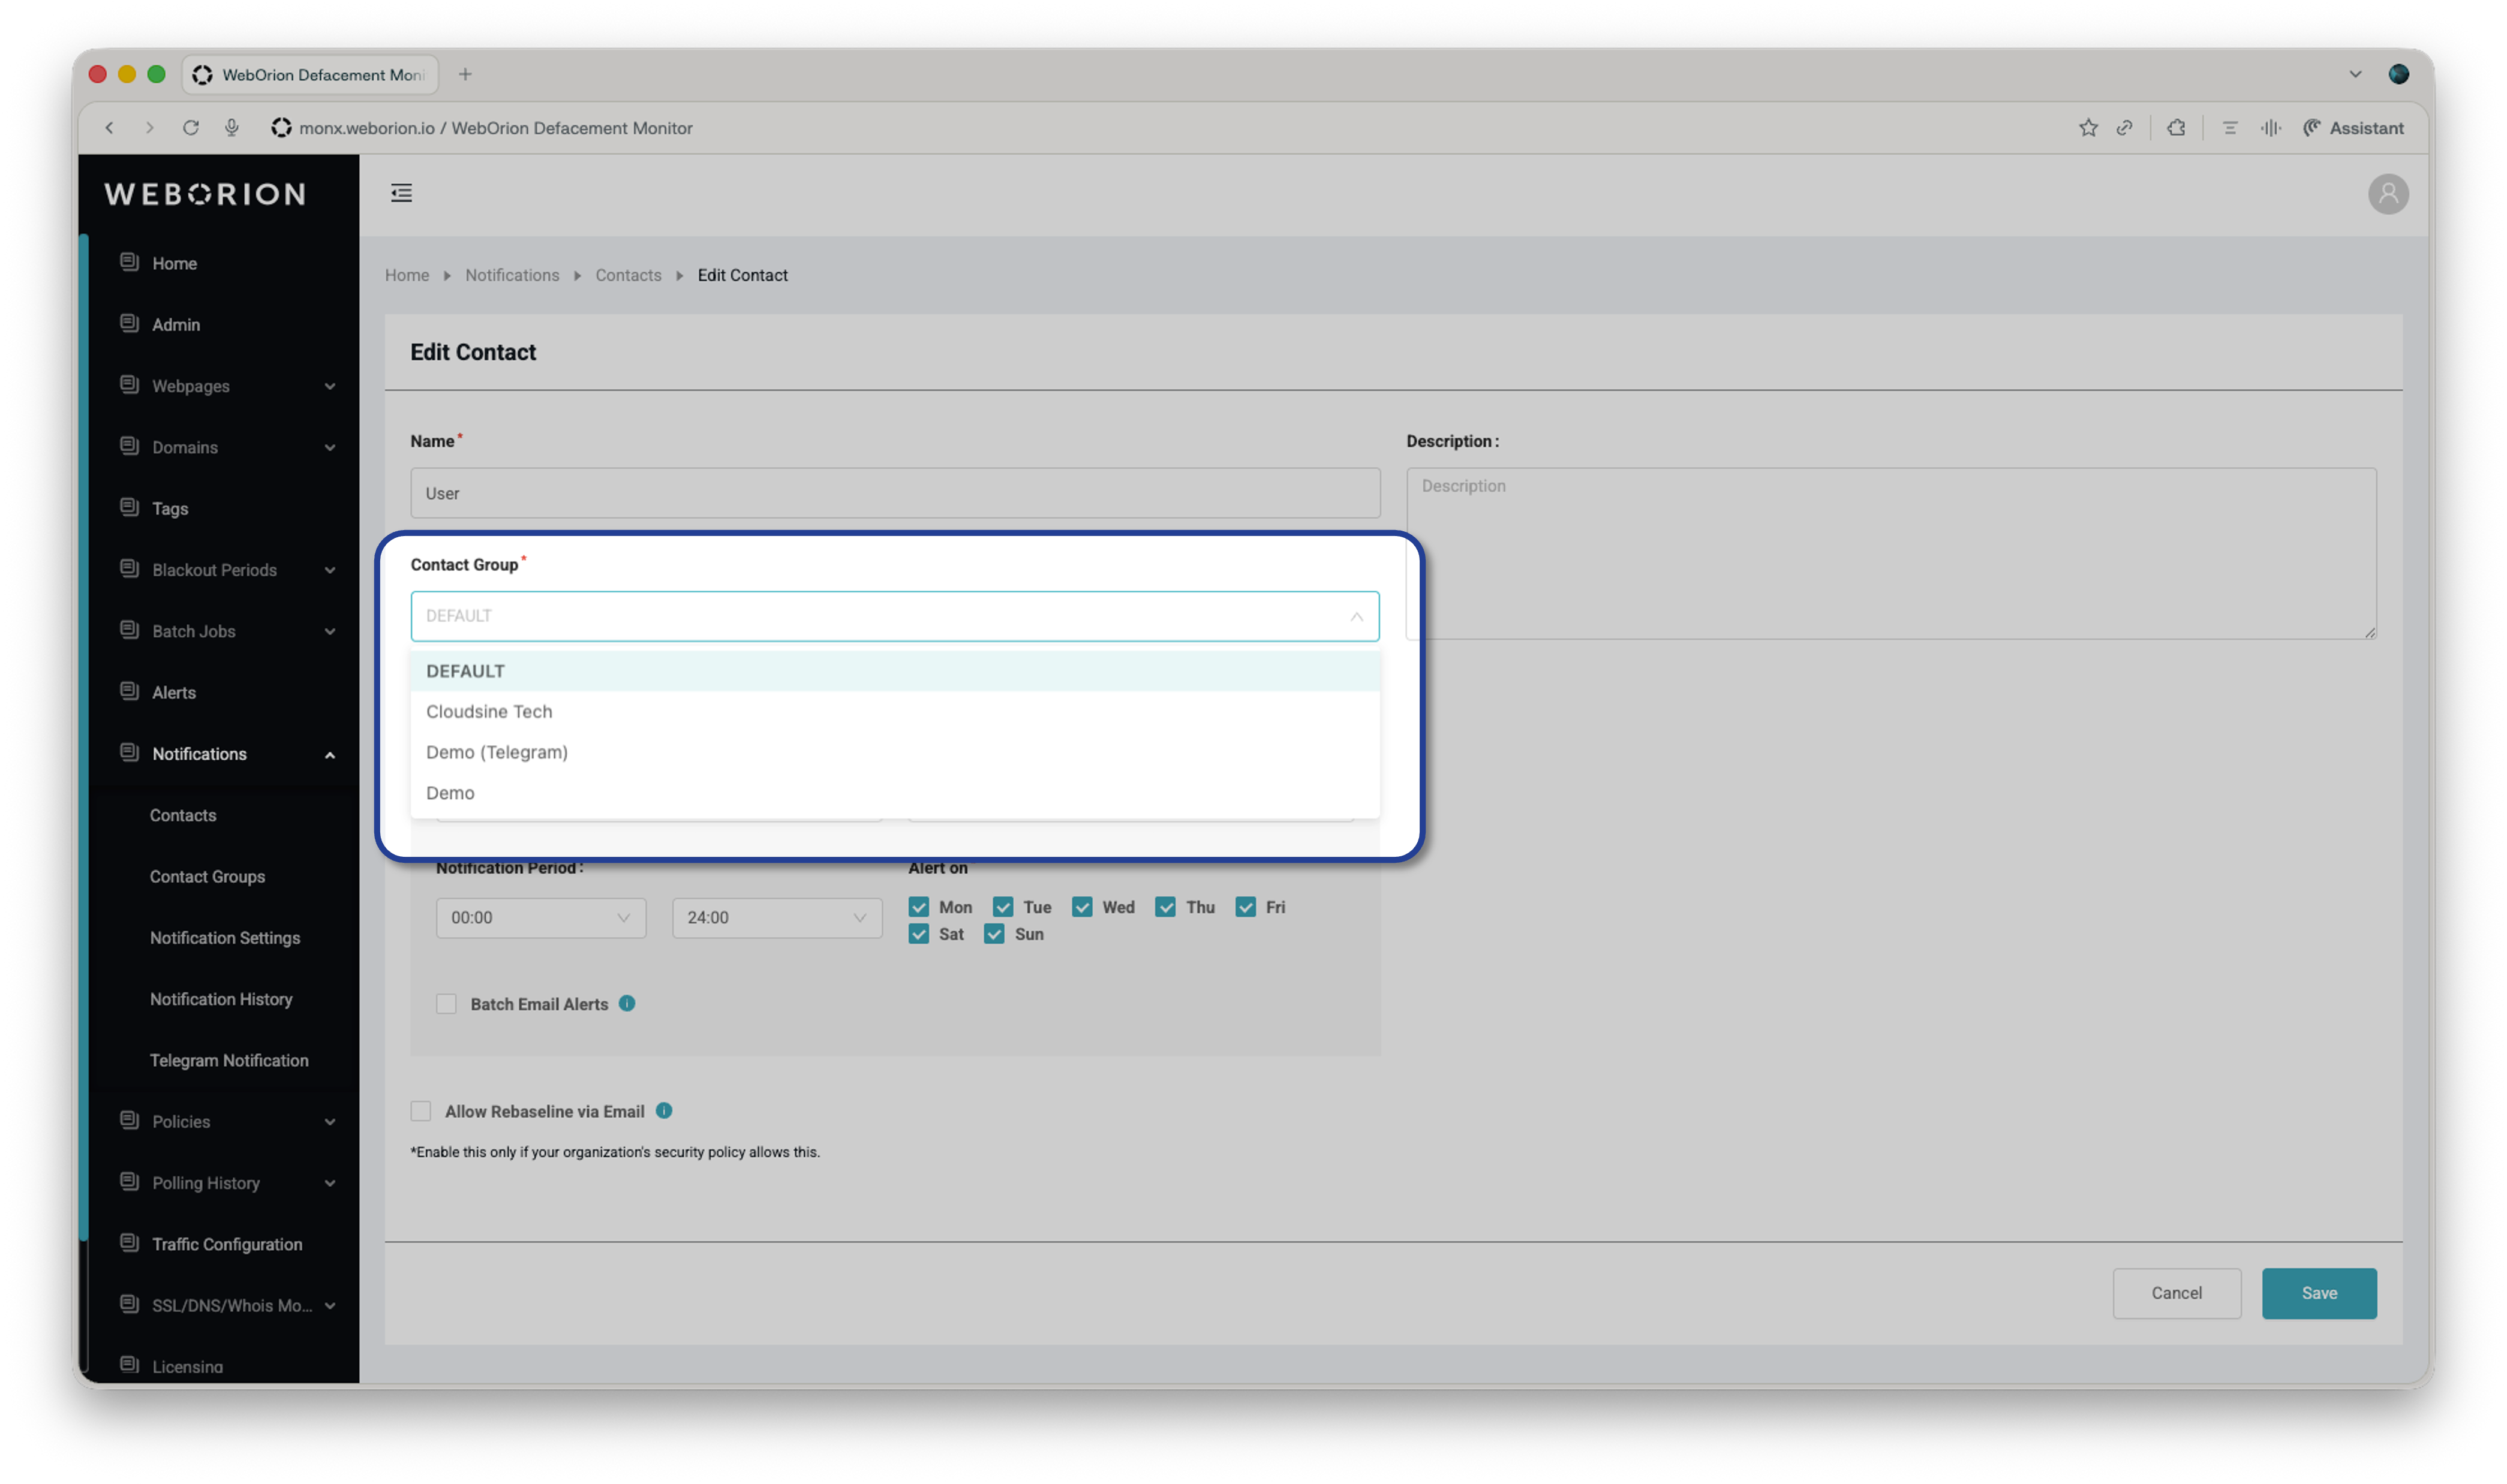Select the Tags icon in the sidebar

[x=129, y=507]
